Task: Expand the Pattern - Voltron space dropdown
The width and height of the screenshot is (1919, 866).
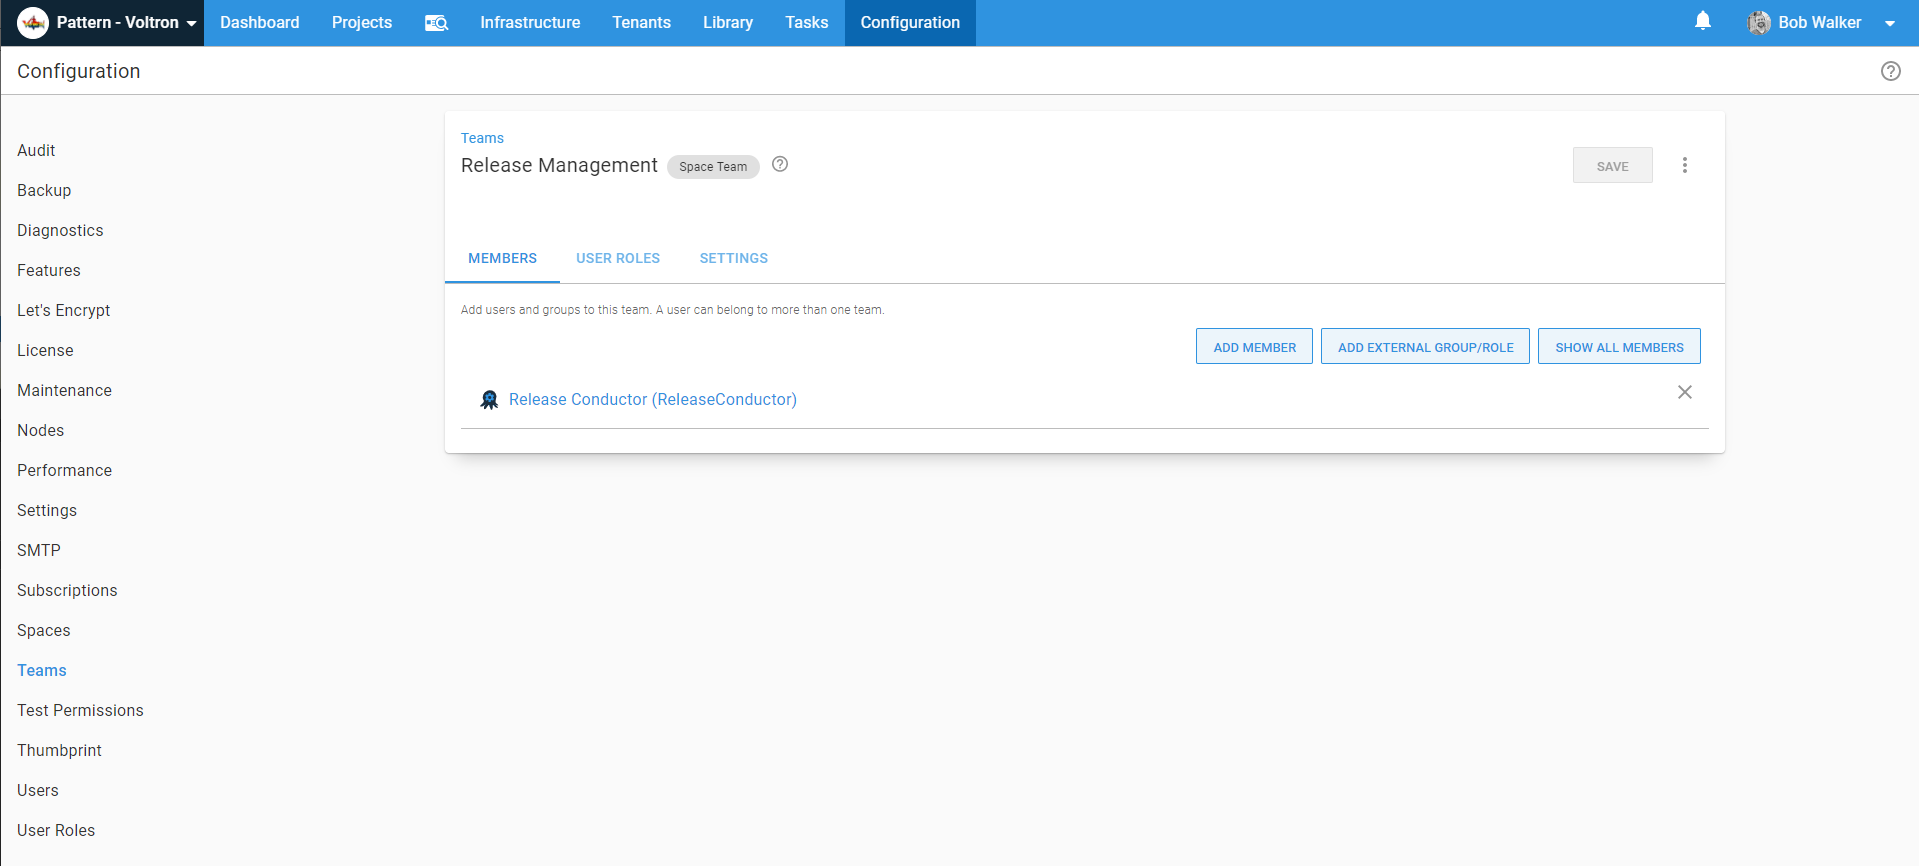Action: 191,24
